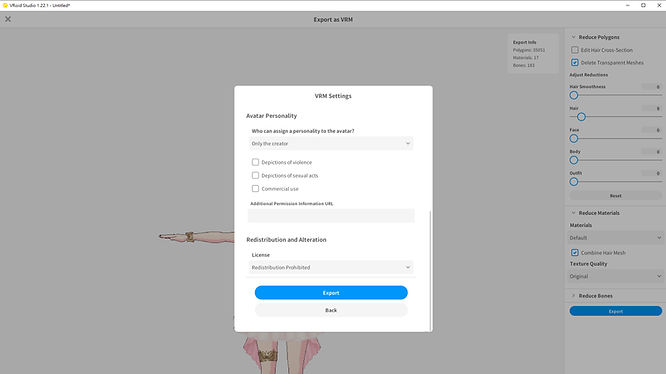666x374 pixels.
Task: Go Back from VRM Settings dialog
Action: [331, 310]
